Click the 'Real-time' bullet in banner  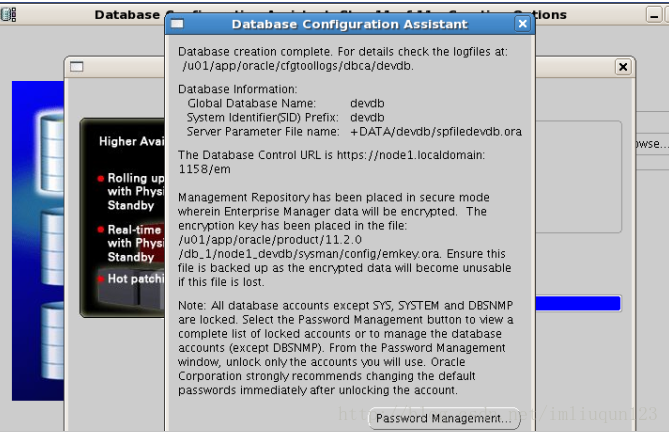click(x=131, y=243)
